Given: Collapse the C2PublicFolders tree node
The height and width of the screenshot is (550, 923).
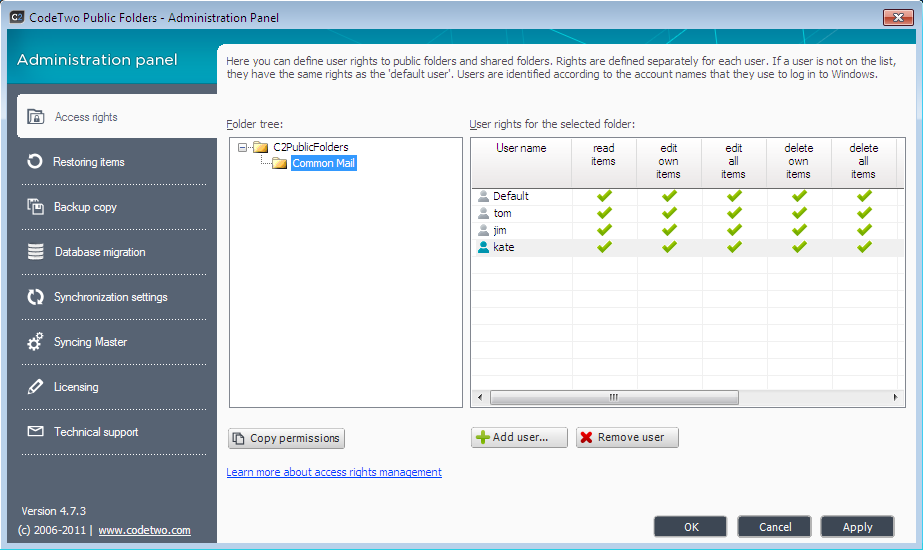Looking at the screenshot, I should click(243, 147).
